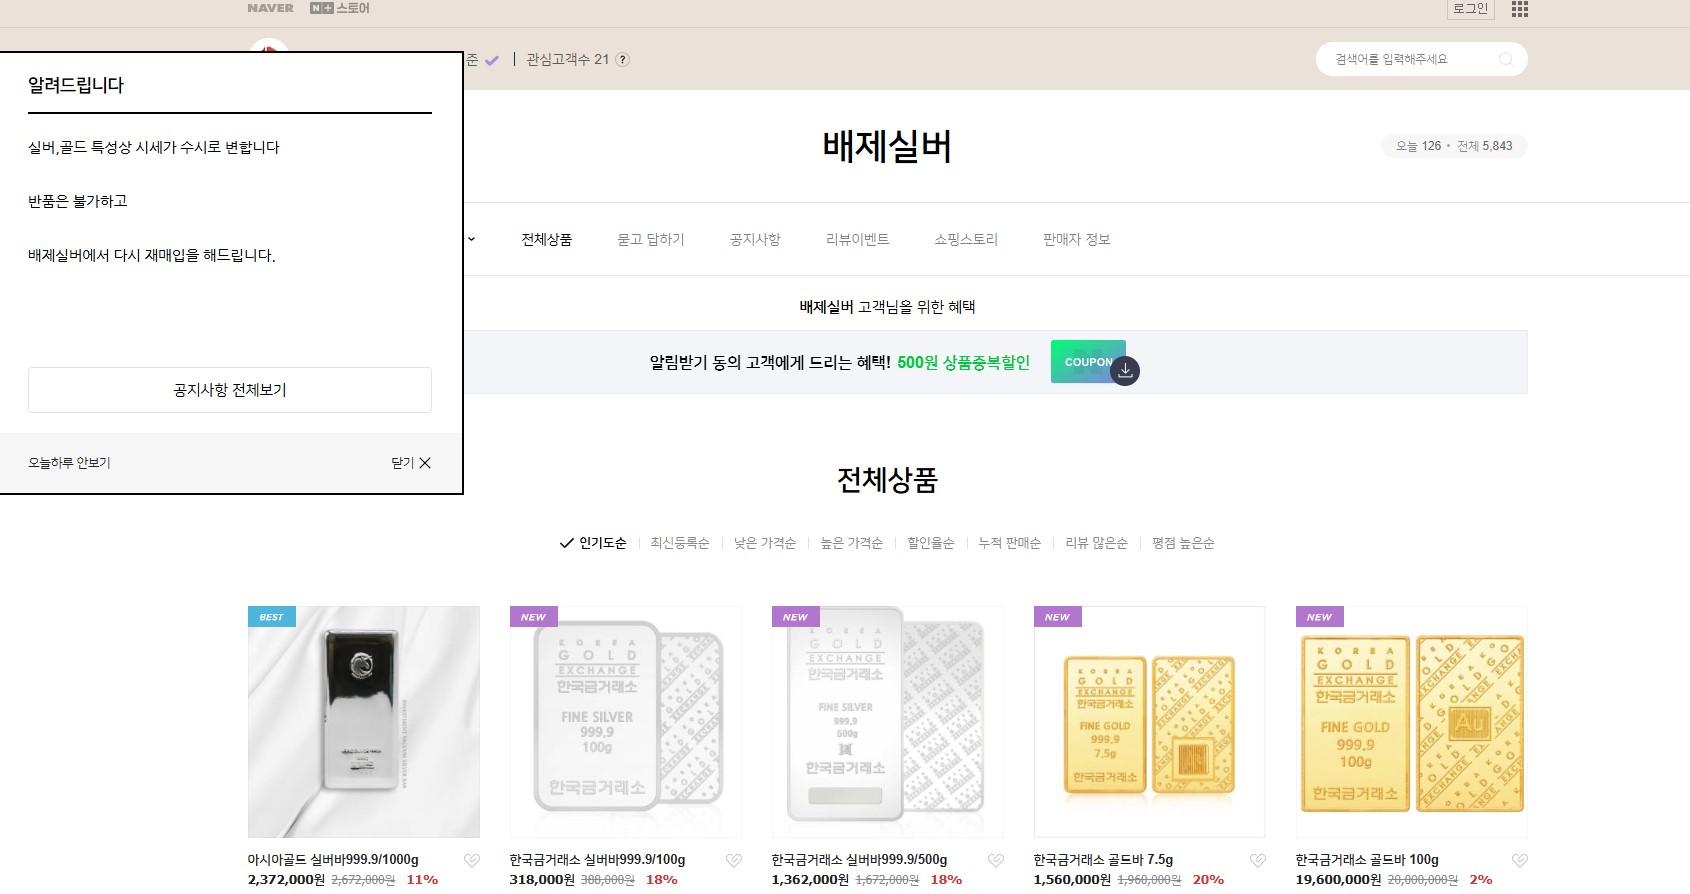Close the notice popup with 닫기
1690x894 pixels.
(x=411, y=463)
